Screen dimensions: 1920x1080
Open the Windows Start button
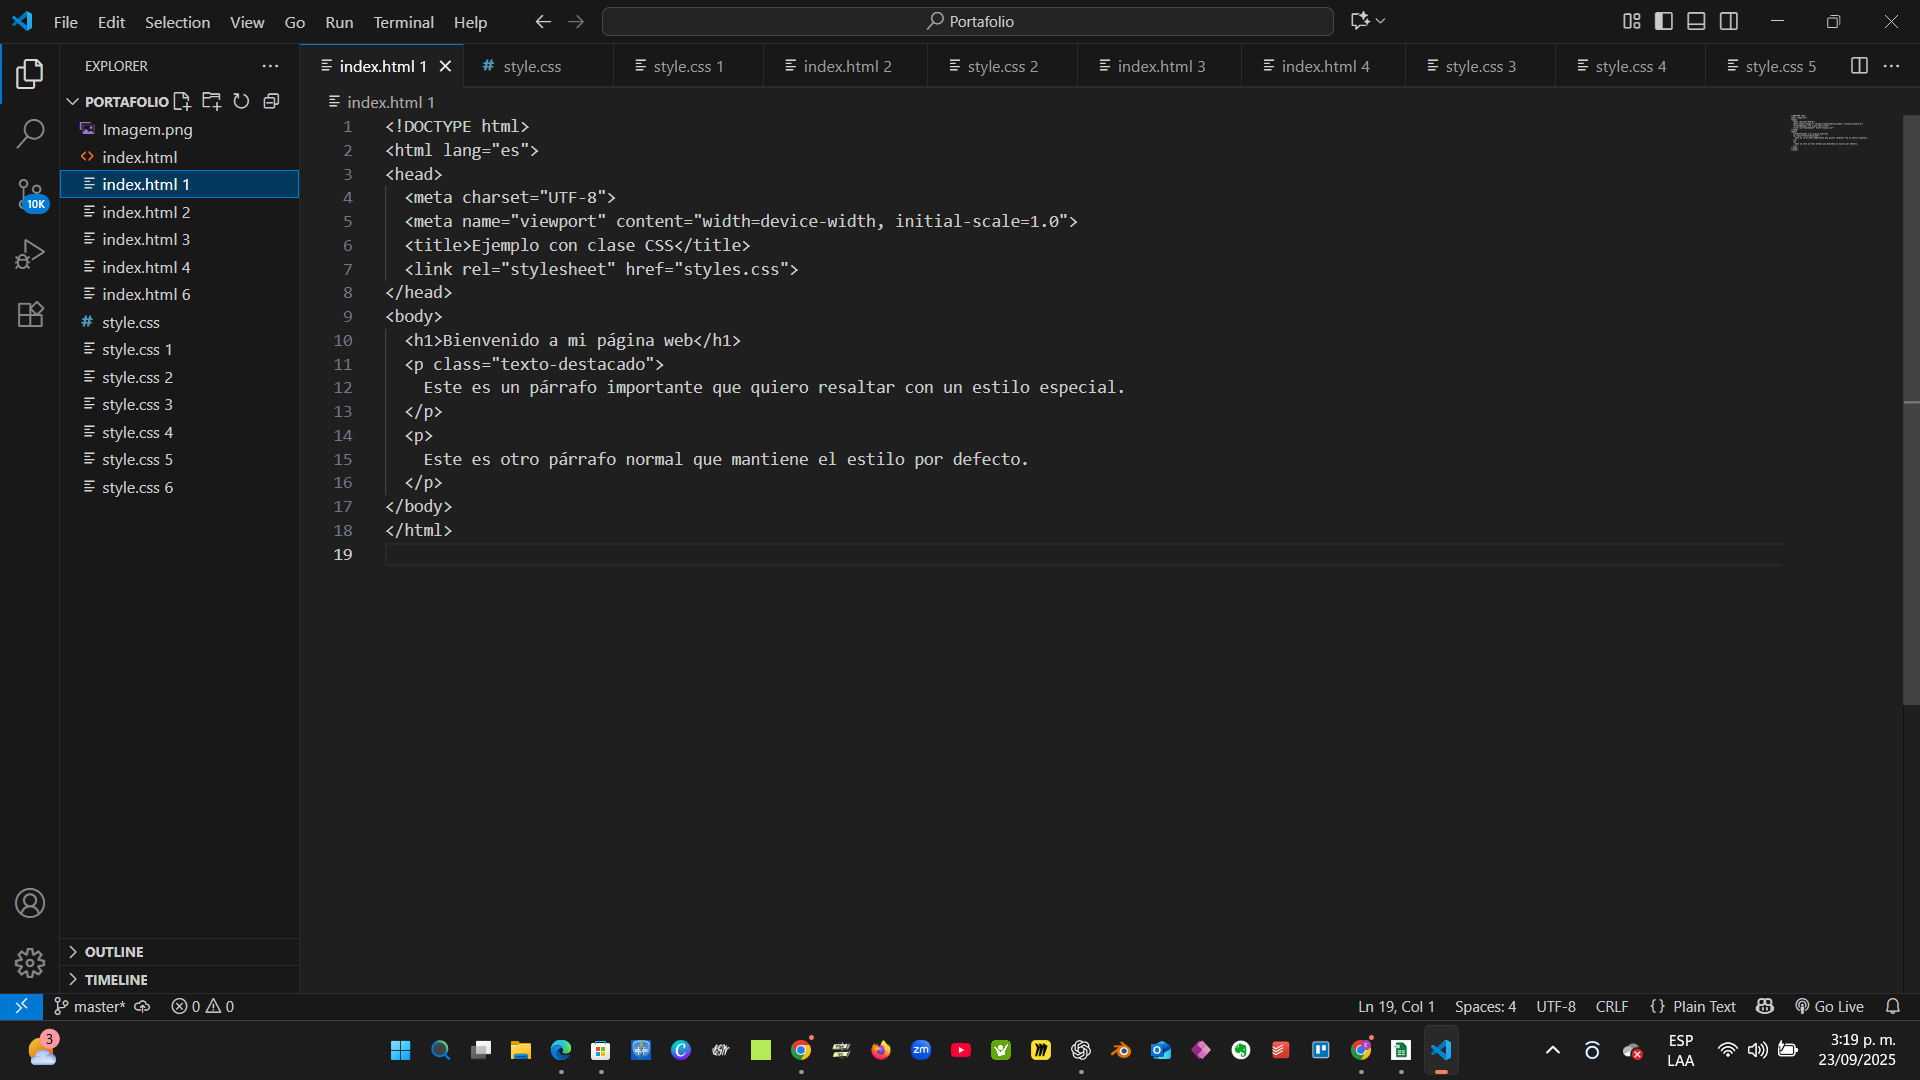click(x=401, y=1050)
